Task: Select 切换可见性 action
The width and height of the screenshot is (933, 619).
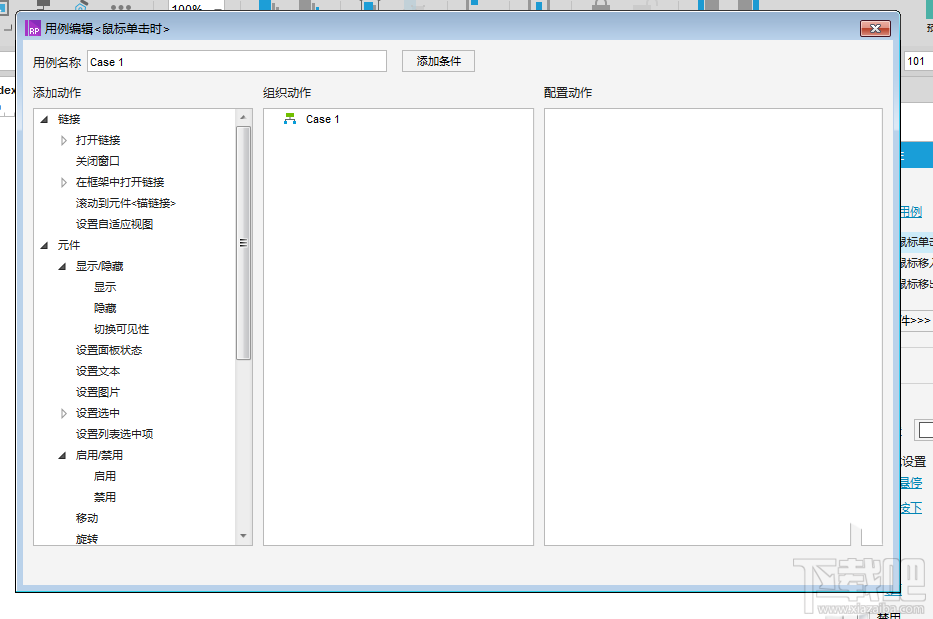Action: pyautogui.click(x=121, y=329)
